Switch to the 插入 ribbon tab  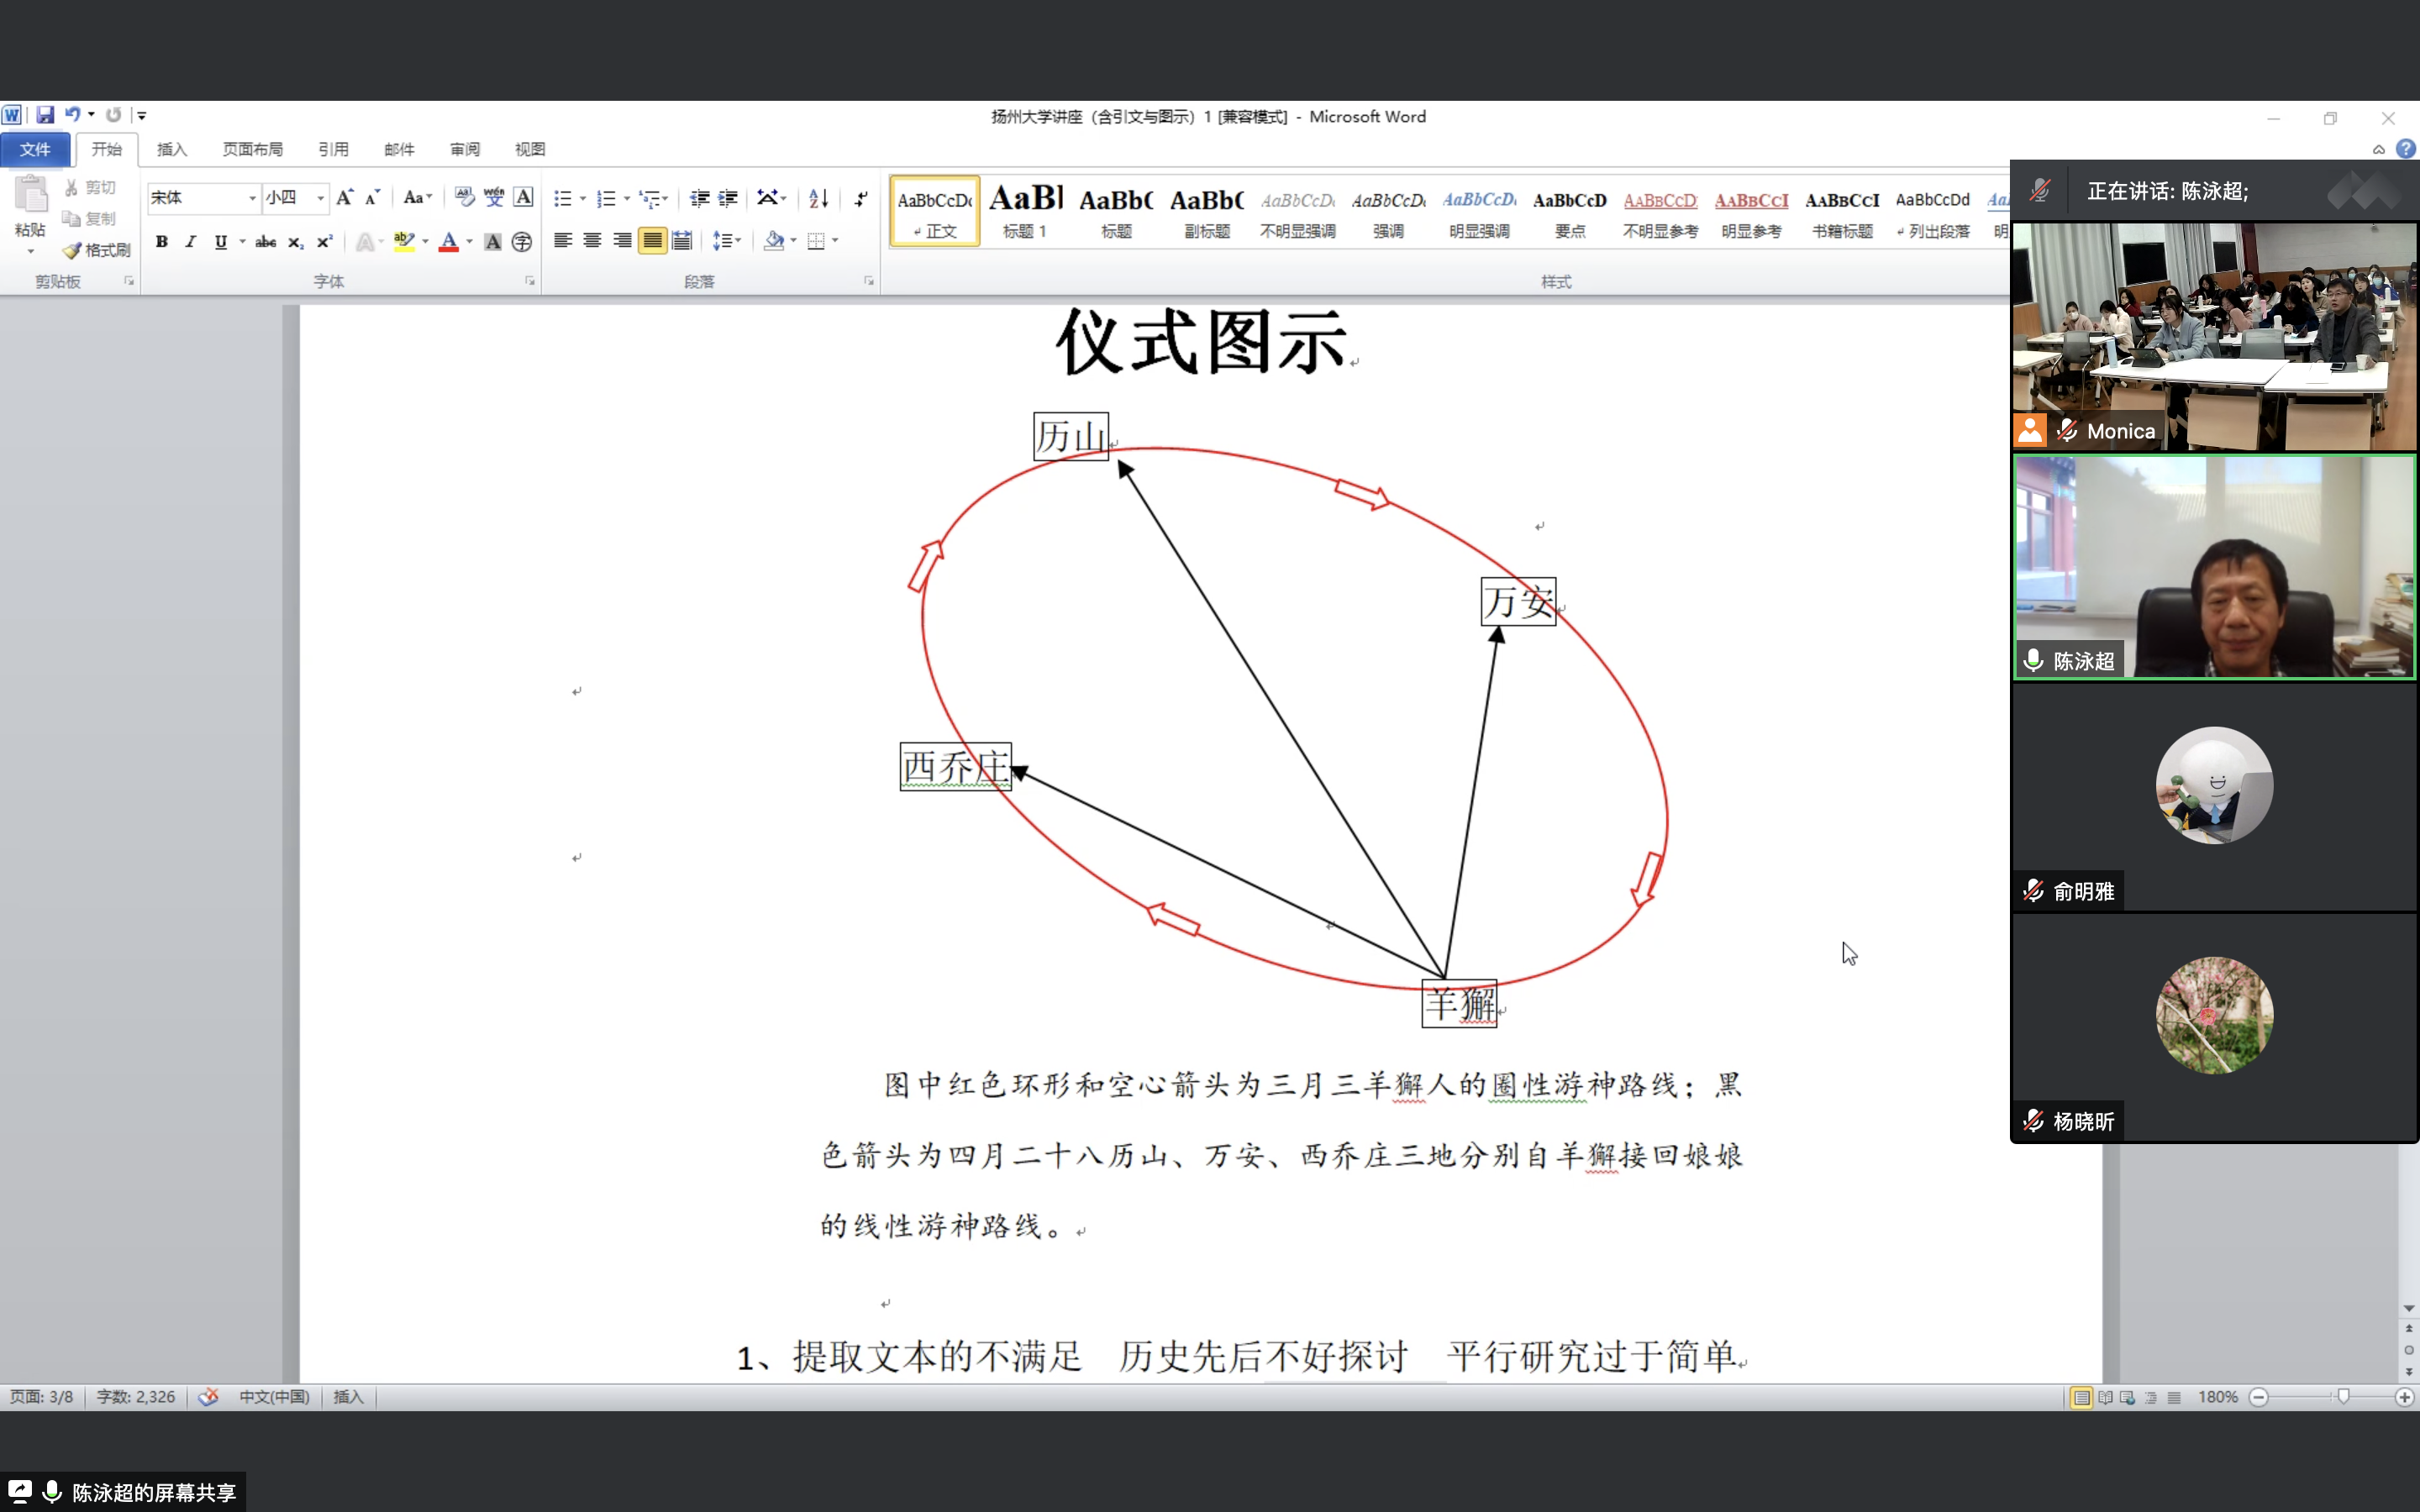pyautogui.click(x=172, y=149)
